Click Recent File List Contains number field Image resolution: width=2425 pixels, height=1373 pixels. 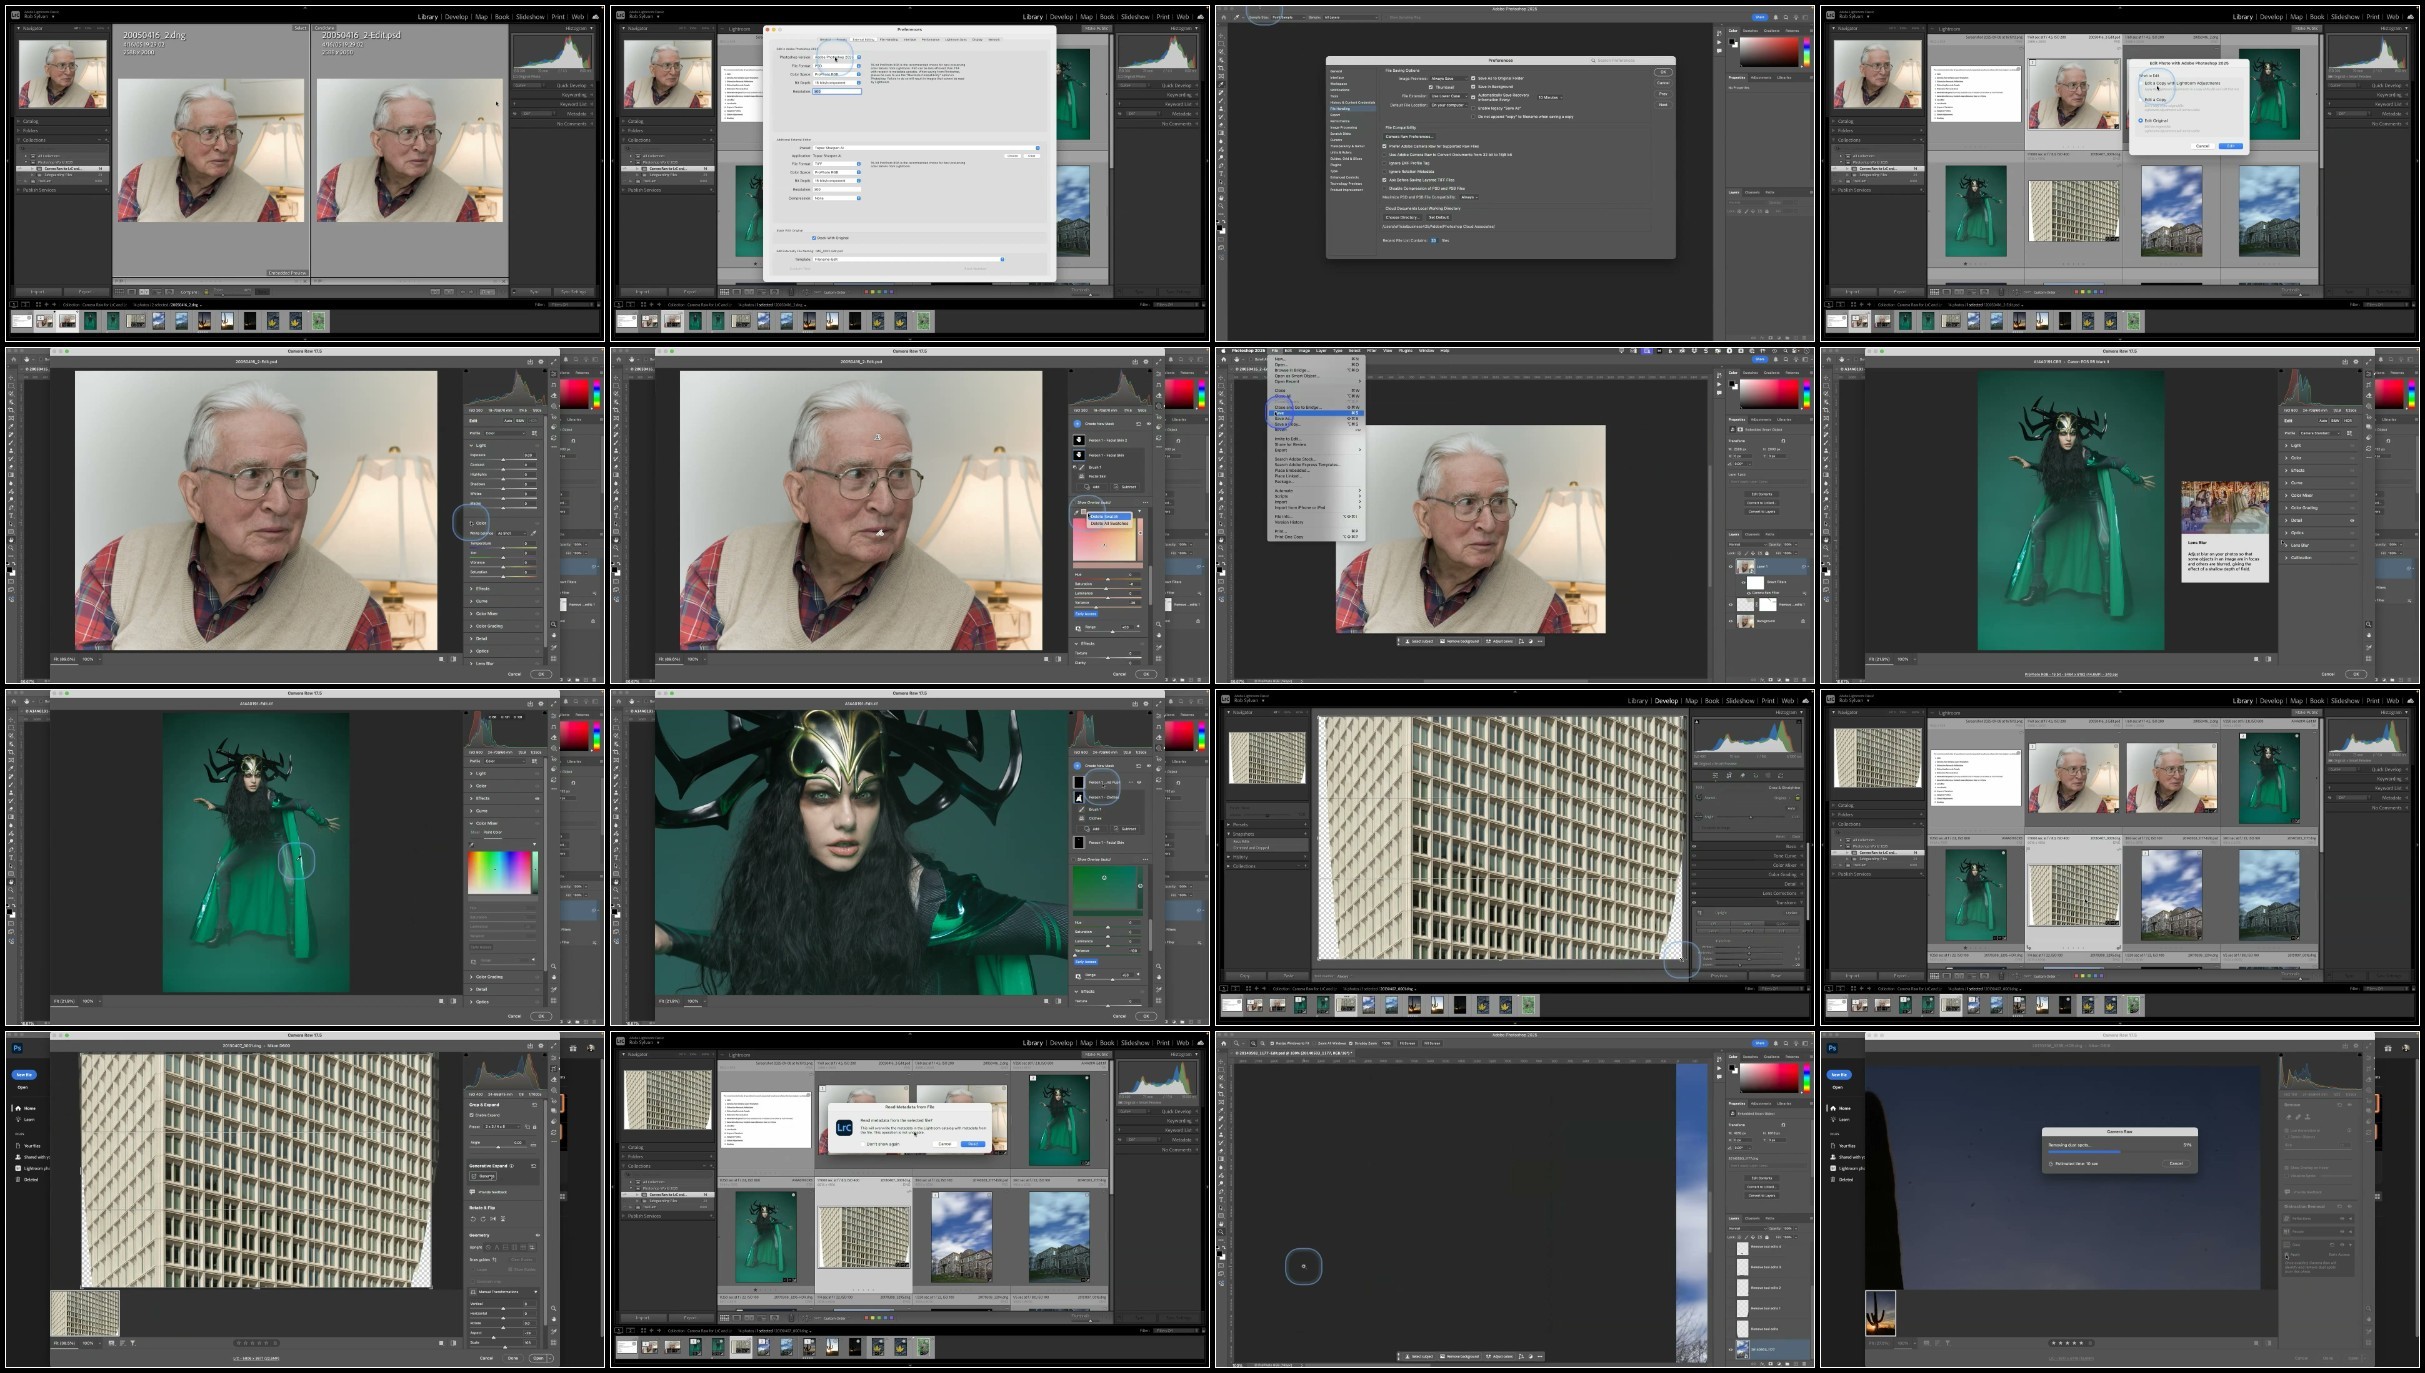click(x=1433, y=240)
